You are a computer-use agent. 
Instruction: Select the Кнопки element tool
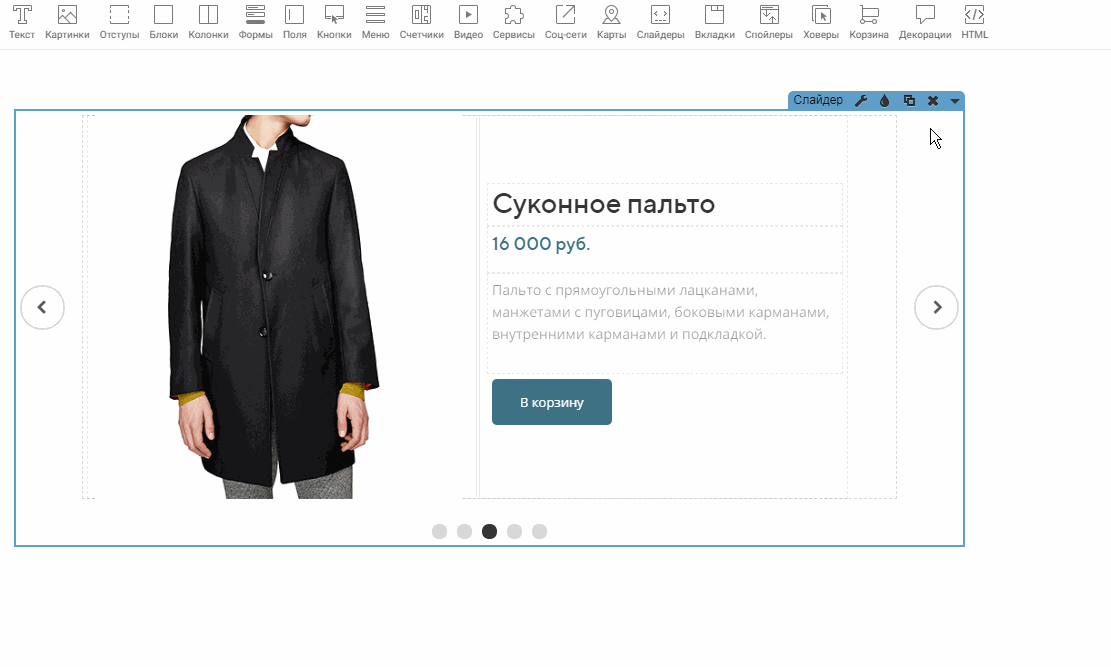coord(334,21)
